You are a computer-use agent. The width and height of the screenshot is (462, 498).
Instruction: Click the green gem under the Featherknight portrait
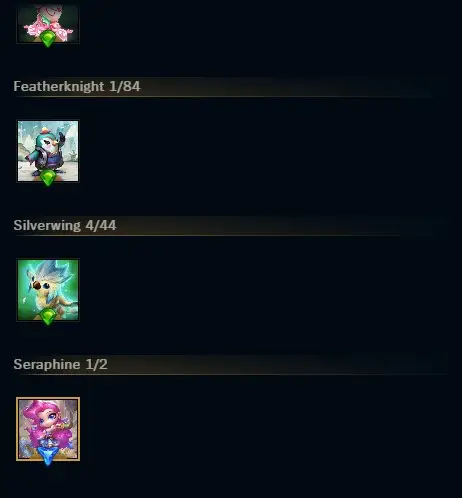tap(48, 178)
